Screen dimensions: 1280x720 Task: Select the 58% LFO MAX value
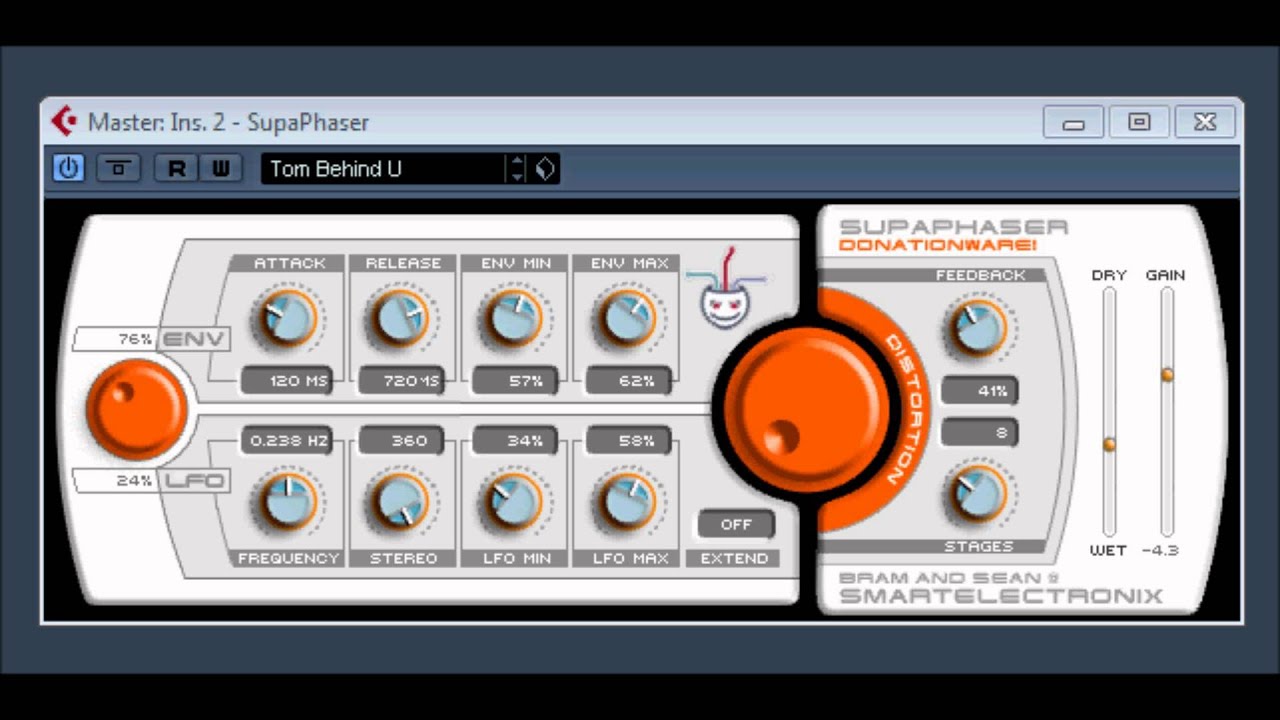628,440
